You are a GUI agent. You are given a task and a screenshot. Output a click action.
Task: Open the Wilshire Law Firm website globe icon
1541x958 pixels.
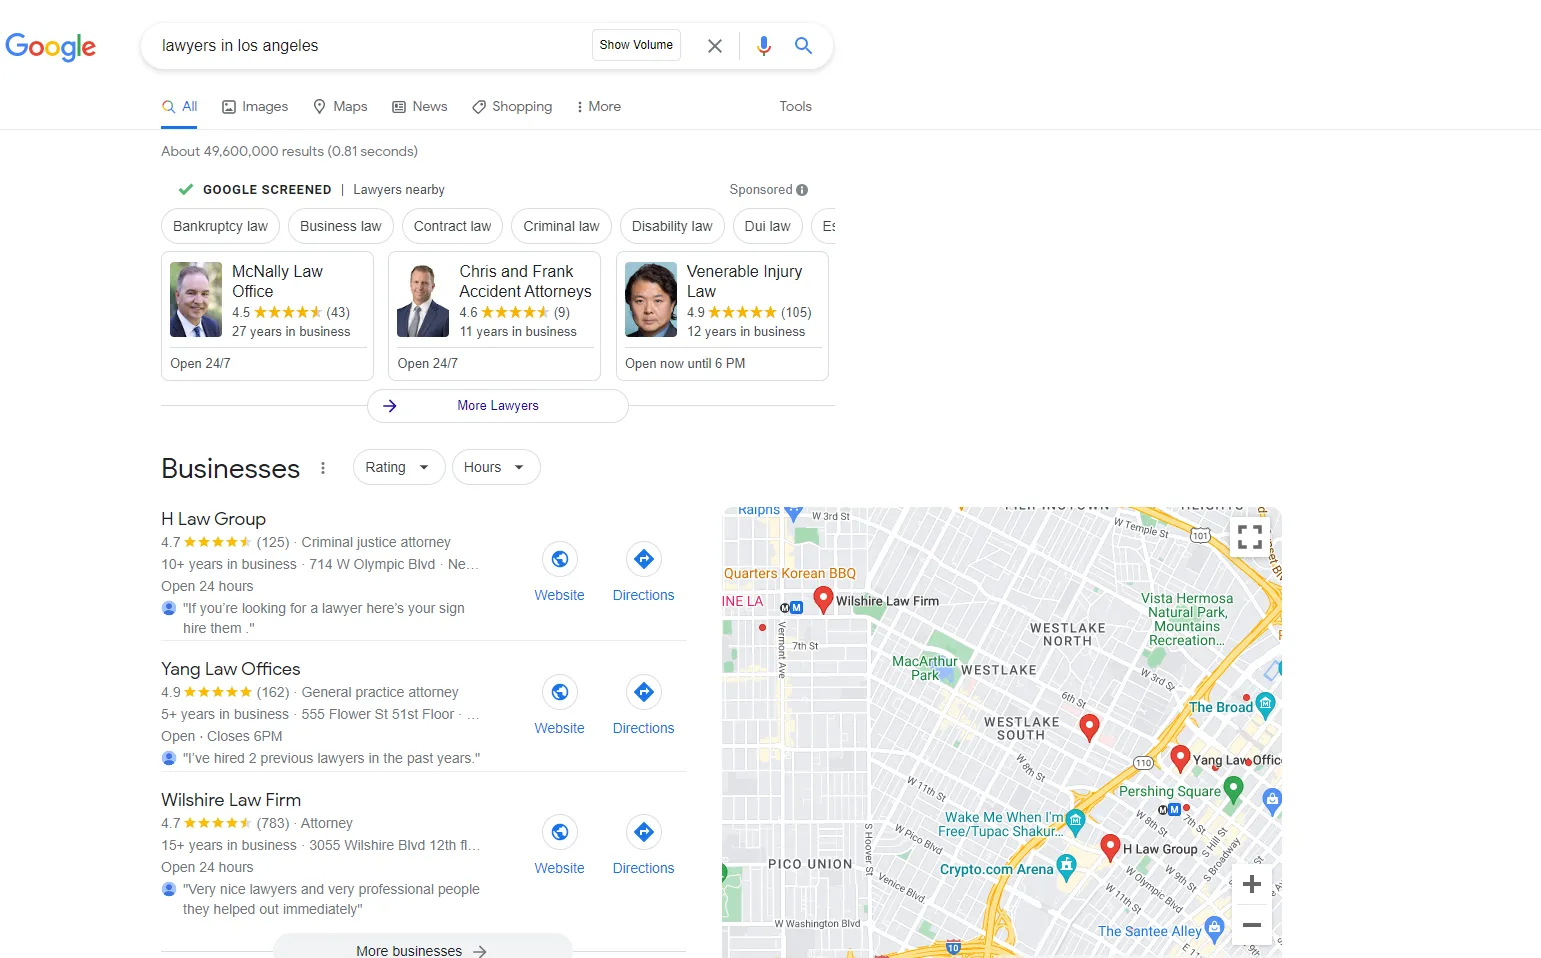tap(560, 832)
